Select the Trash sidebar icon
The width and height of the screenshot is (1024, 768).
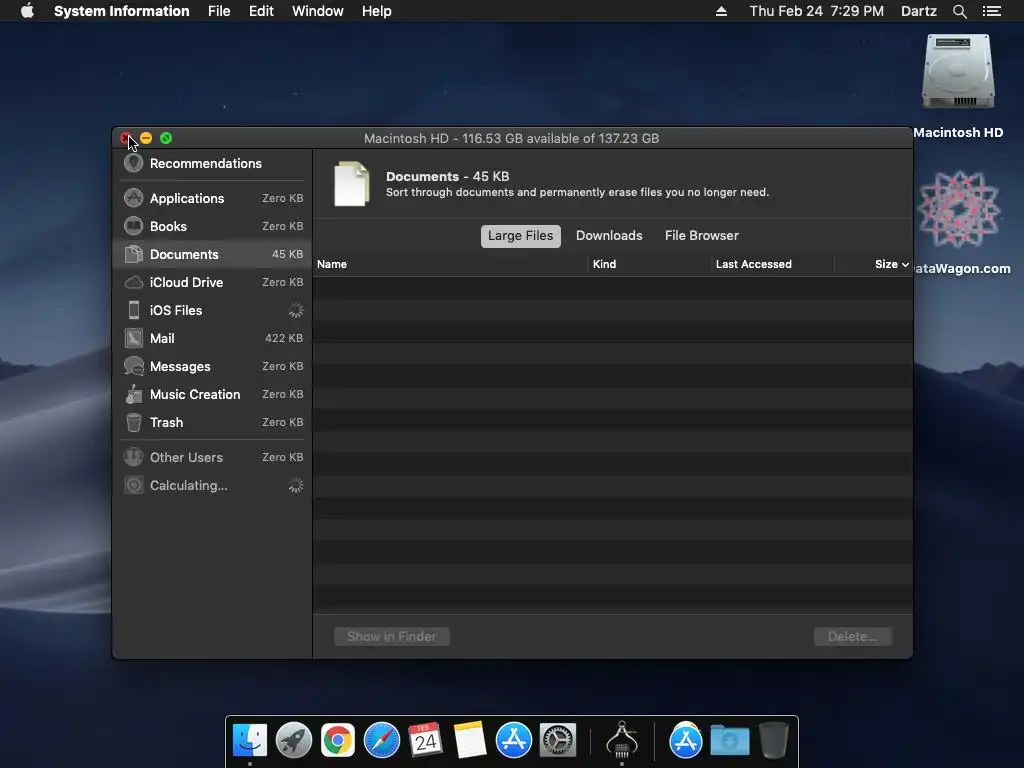click(133, 423)
